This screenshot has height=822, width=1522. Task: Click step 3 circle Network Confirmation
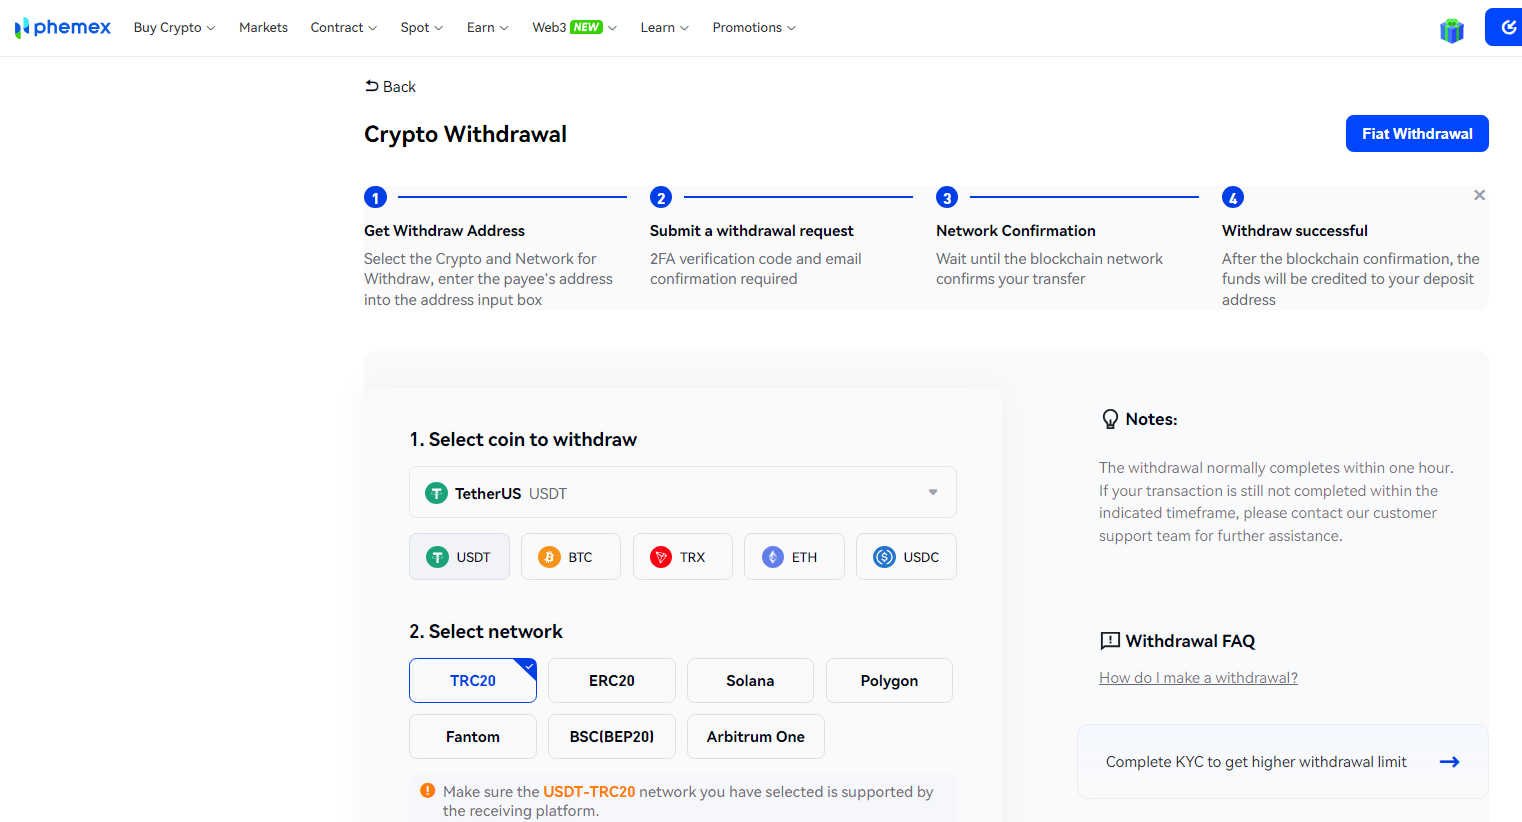[947, 197]
